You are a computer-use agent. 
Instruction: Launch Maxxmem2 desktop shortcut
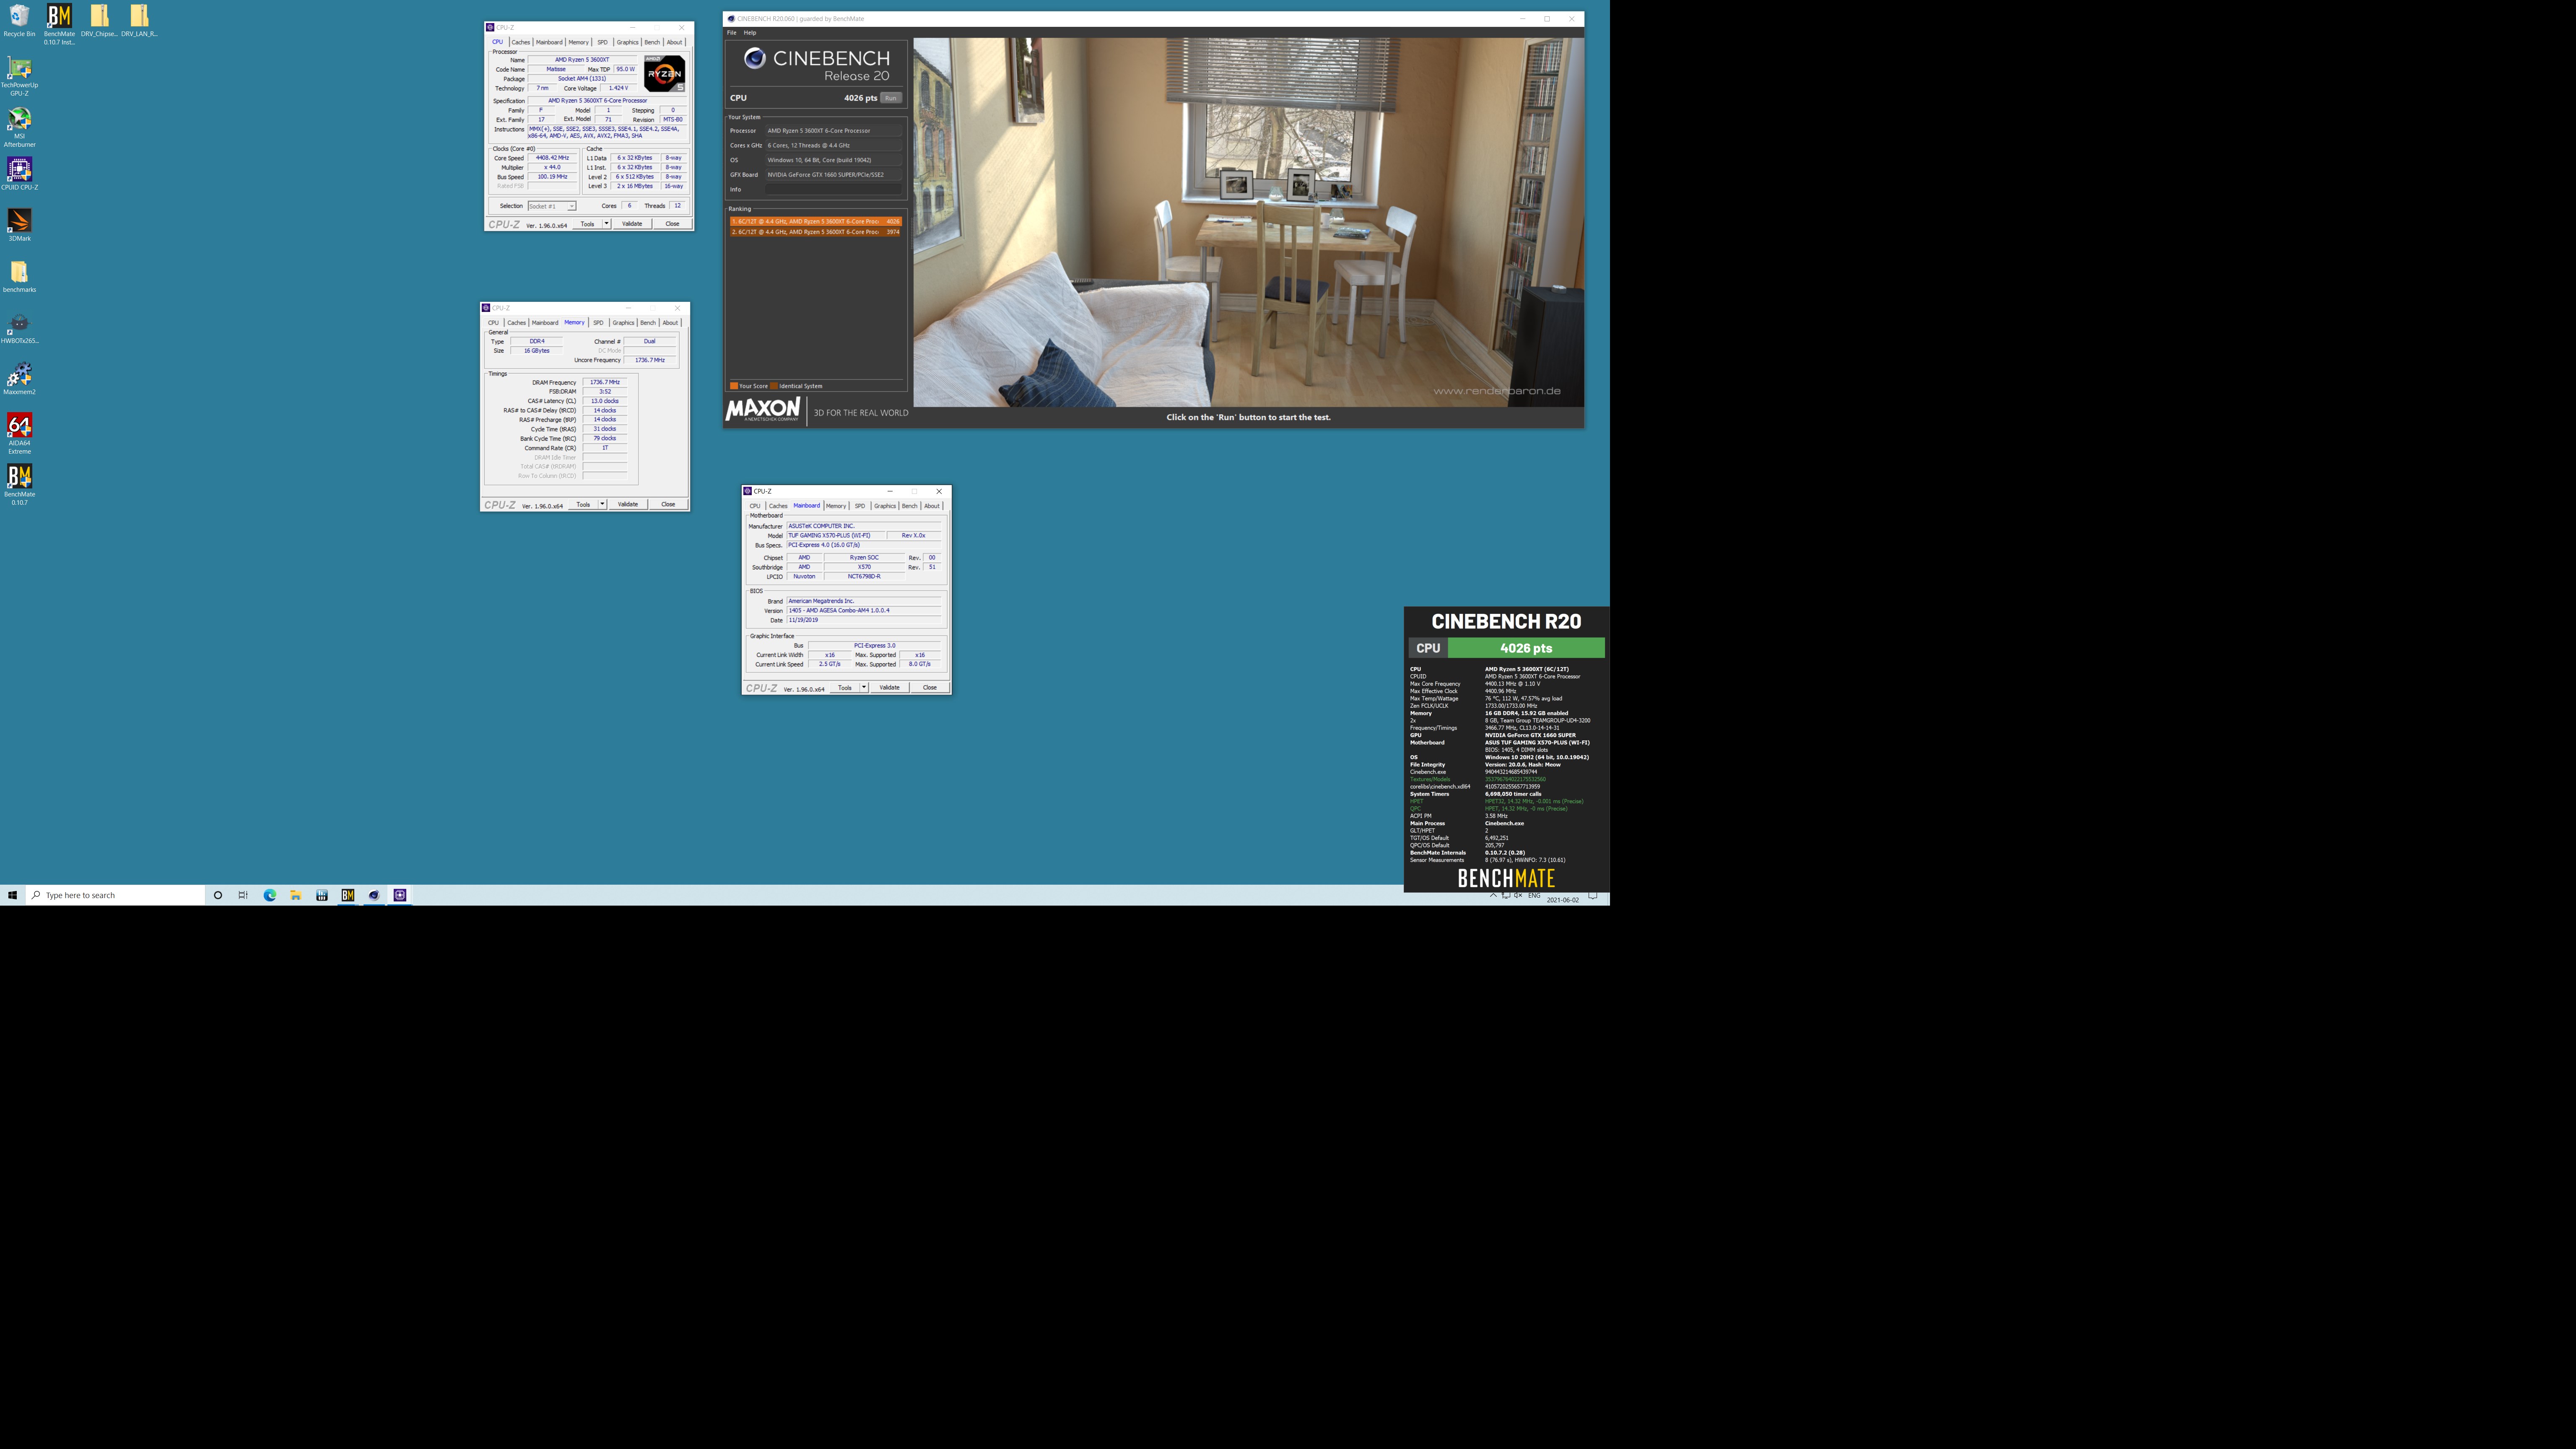19,378
